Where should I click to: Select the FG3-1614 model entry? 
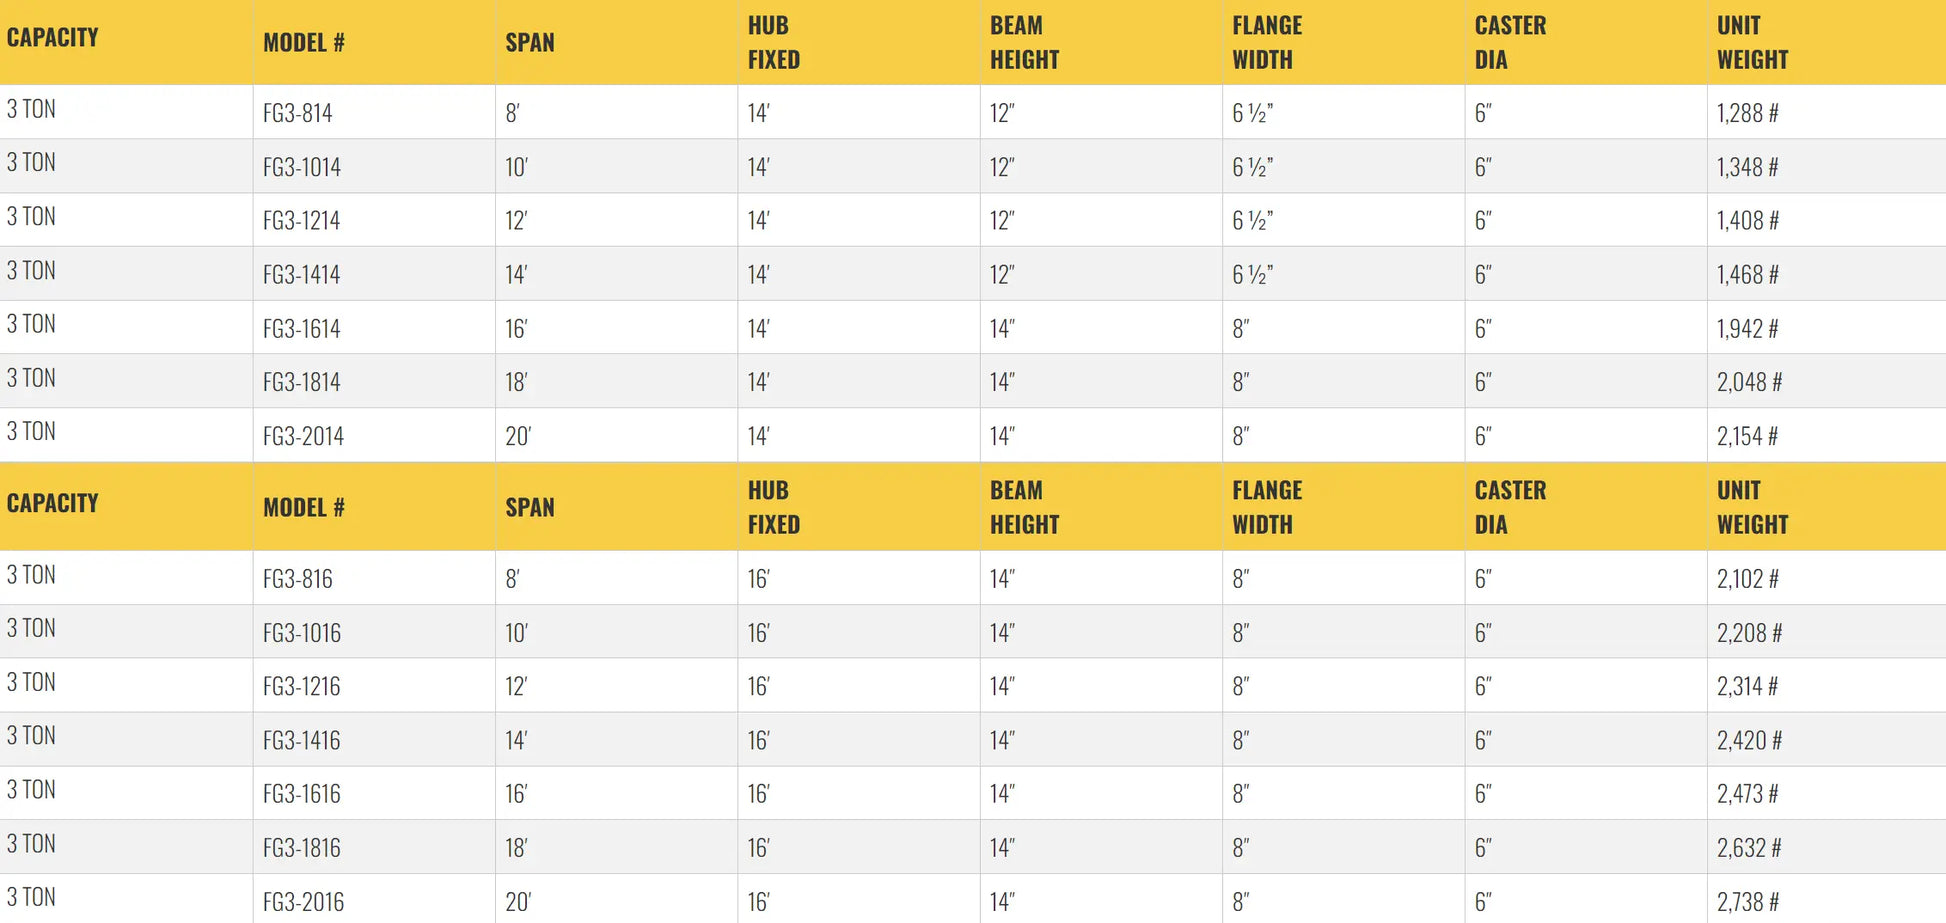(302, 328)
